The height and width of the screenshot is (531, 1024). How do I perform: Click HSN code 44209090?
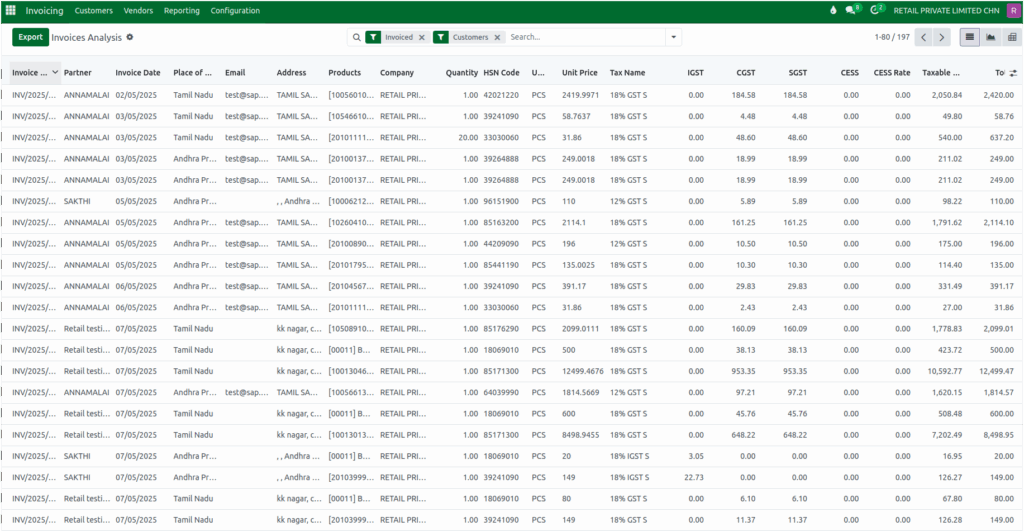pyautogui.click(x=501, y=244)
